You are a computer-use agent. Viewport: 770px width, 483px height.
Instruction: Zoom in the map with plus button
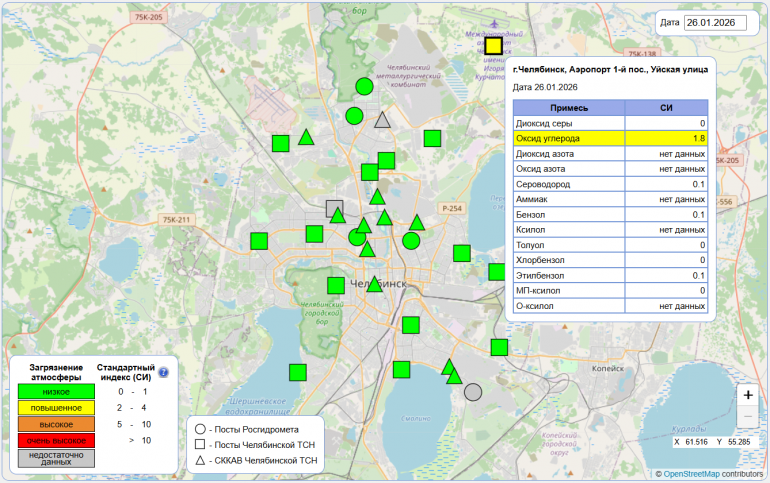(748, 392)
